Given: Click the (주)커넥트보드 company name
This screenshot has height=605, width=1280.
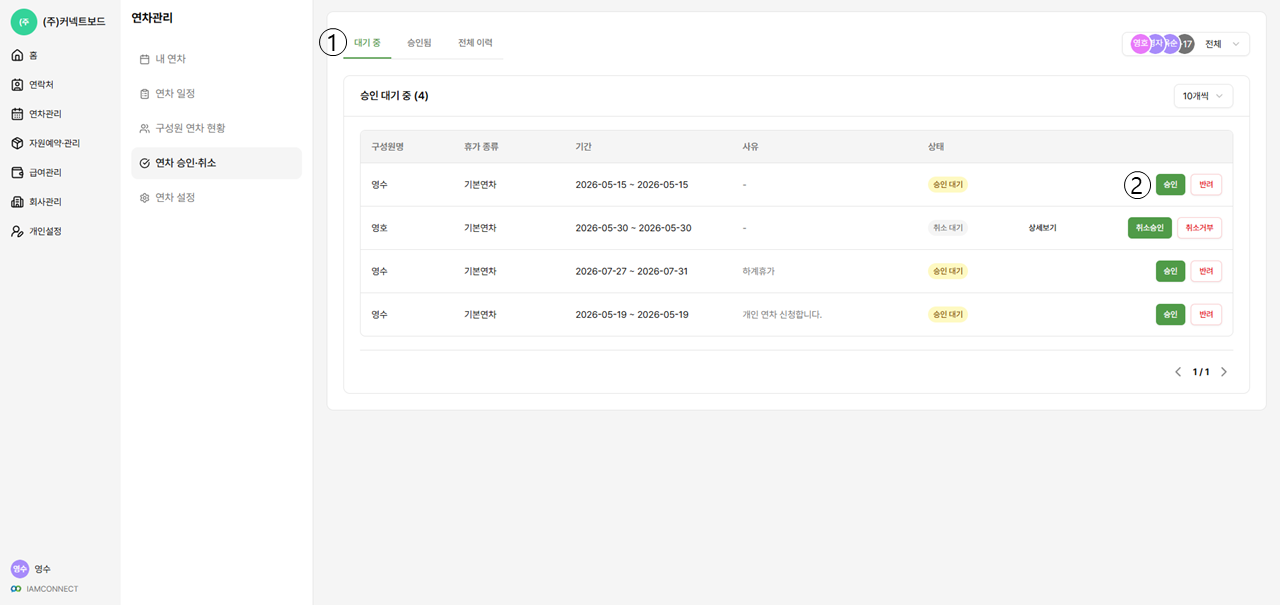Looking at the screenshot, I should click(x=74, y=22).
